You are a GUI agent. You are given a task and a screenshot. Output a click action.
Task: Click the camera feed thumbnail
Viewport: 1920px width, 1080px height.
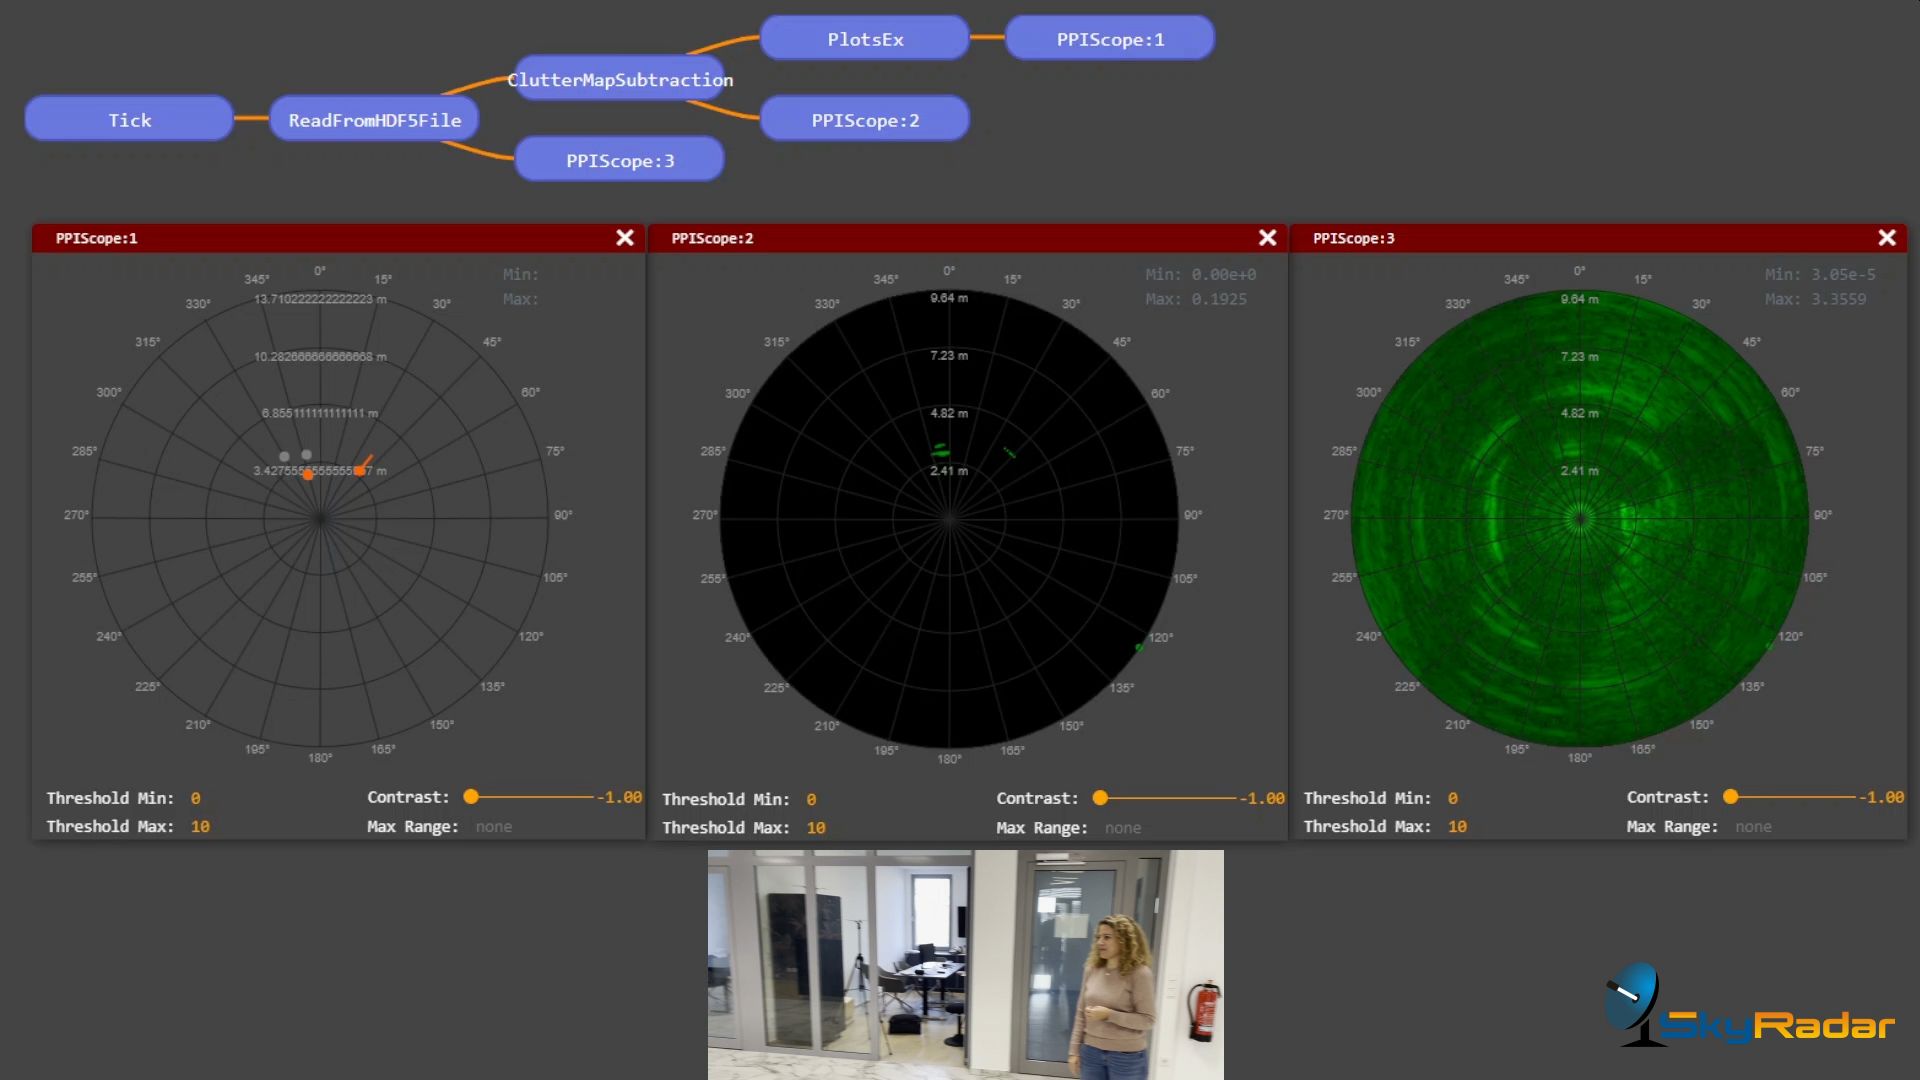[x=965, y=963]
